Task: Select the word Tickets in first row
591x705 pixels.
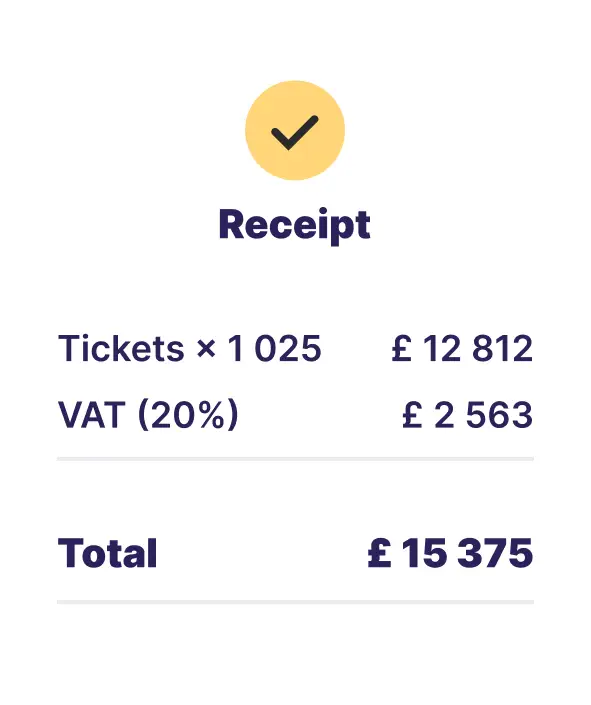Action: (x=121, y=348)
